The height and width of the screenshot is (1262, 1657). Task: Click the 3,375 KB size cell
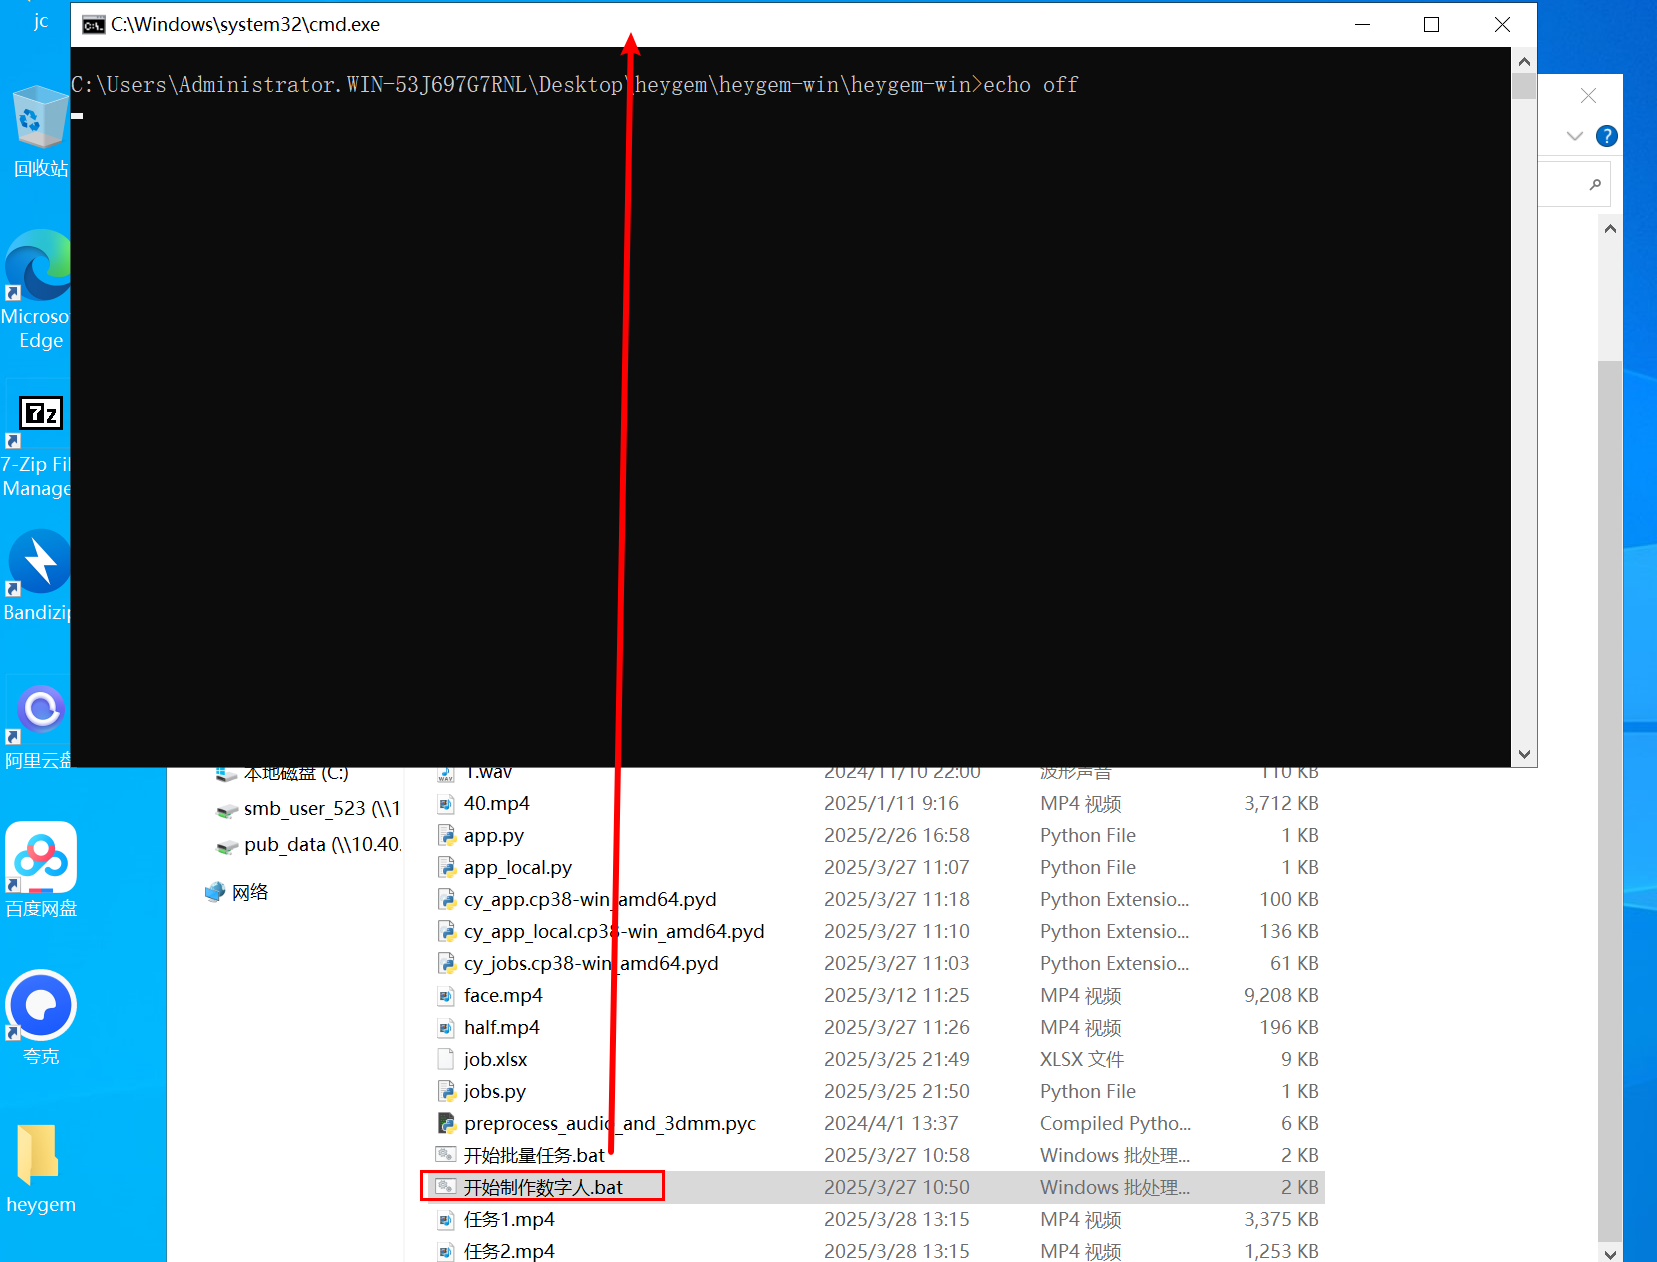coord(1281,1220)
